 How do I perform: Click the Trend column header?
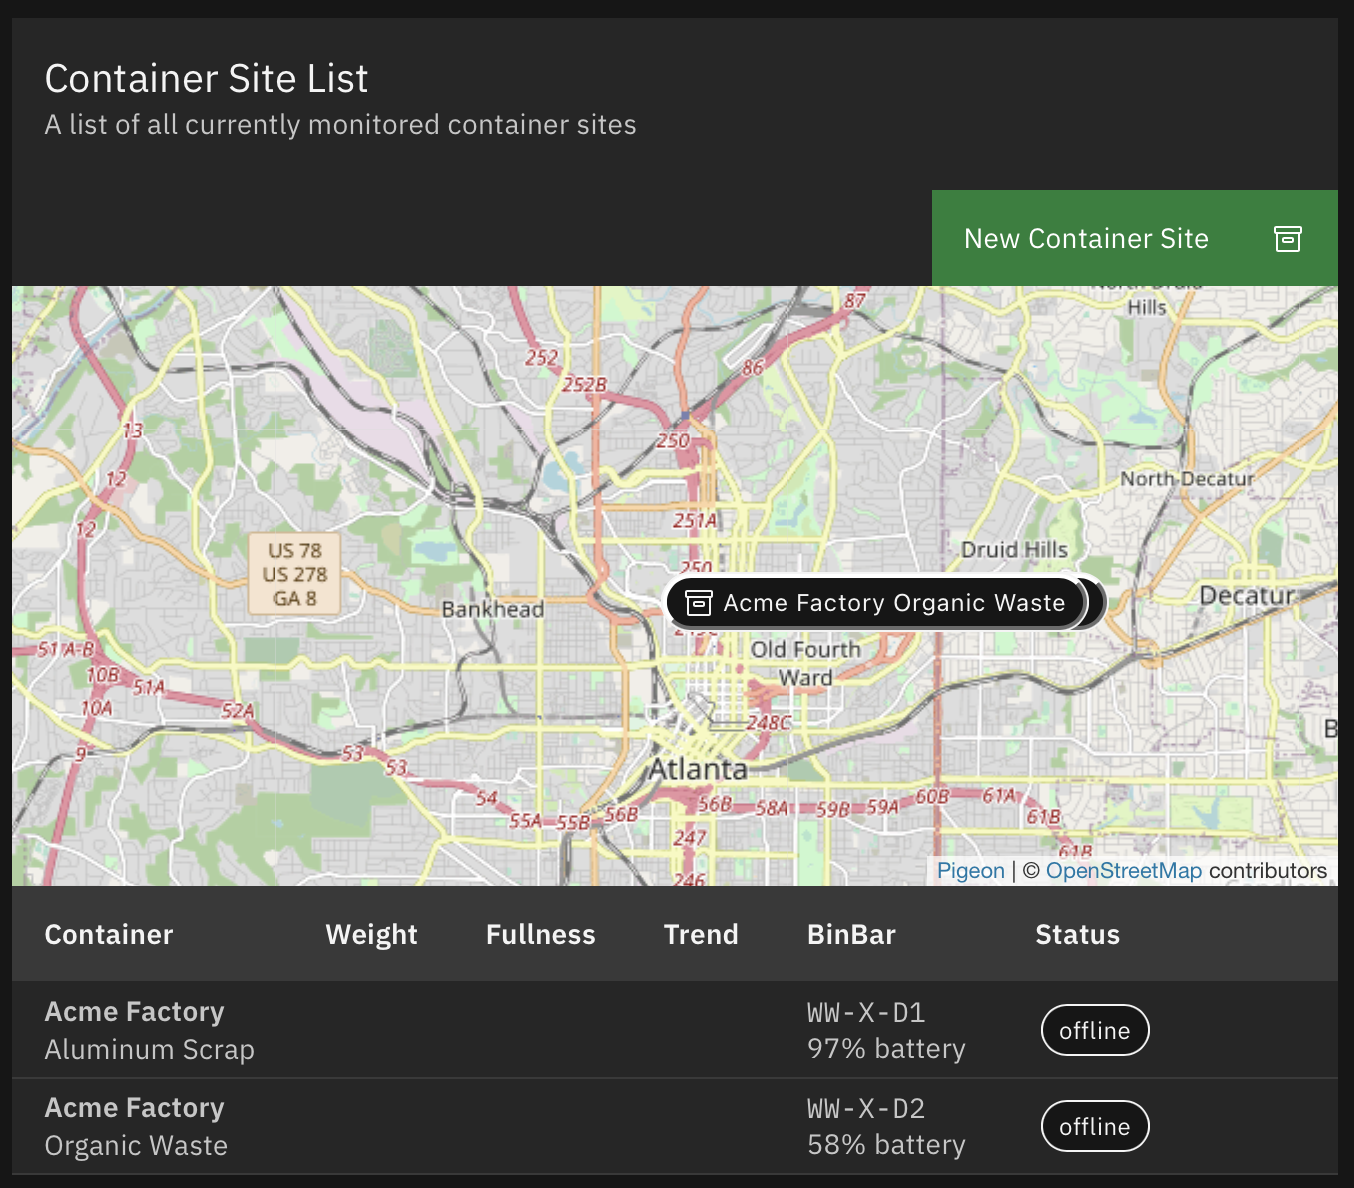pos(701,934)
